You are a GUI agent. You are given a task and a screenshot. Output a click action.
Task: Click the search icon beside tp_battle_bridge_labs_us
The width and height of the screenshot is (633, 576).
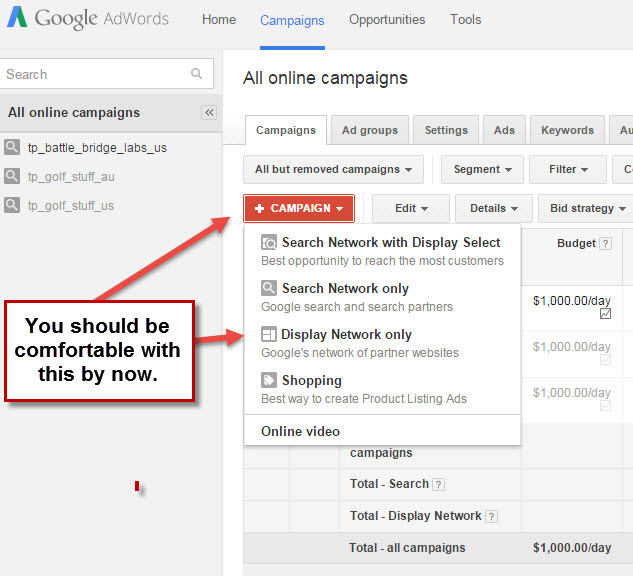pos(12,147)
